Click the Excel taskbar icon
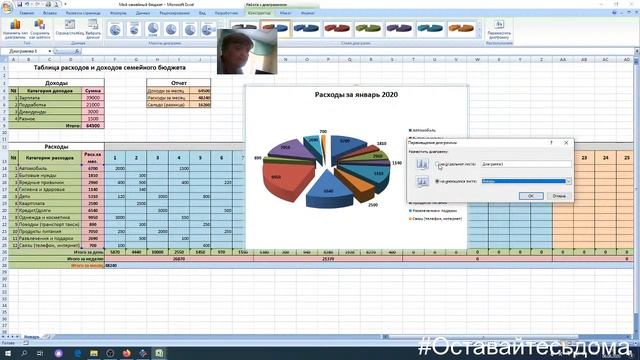Viewport: 640px width, 360px height. click(x=159, y=353)
